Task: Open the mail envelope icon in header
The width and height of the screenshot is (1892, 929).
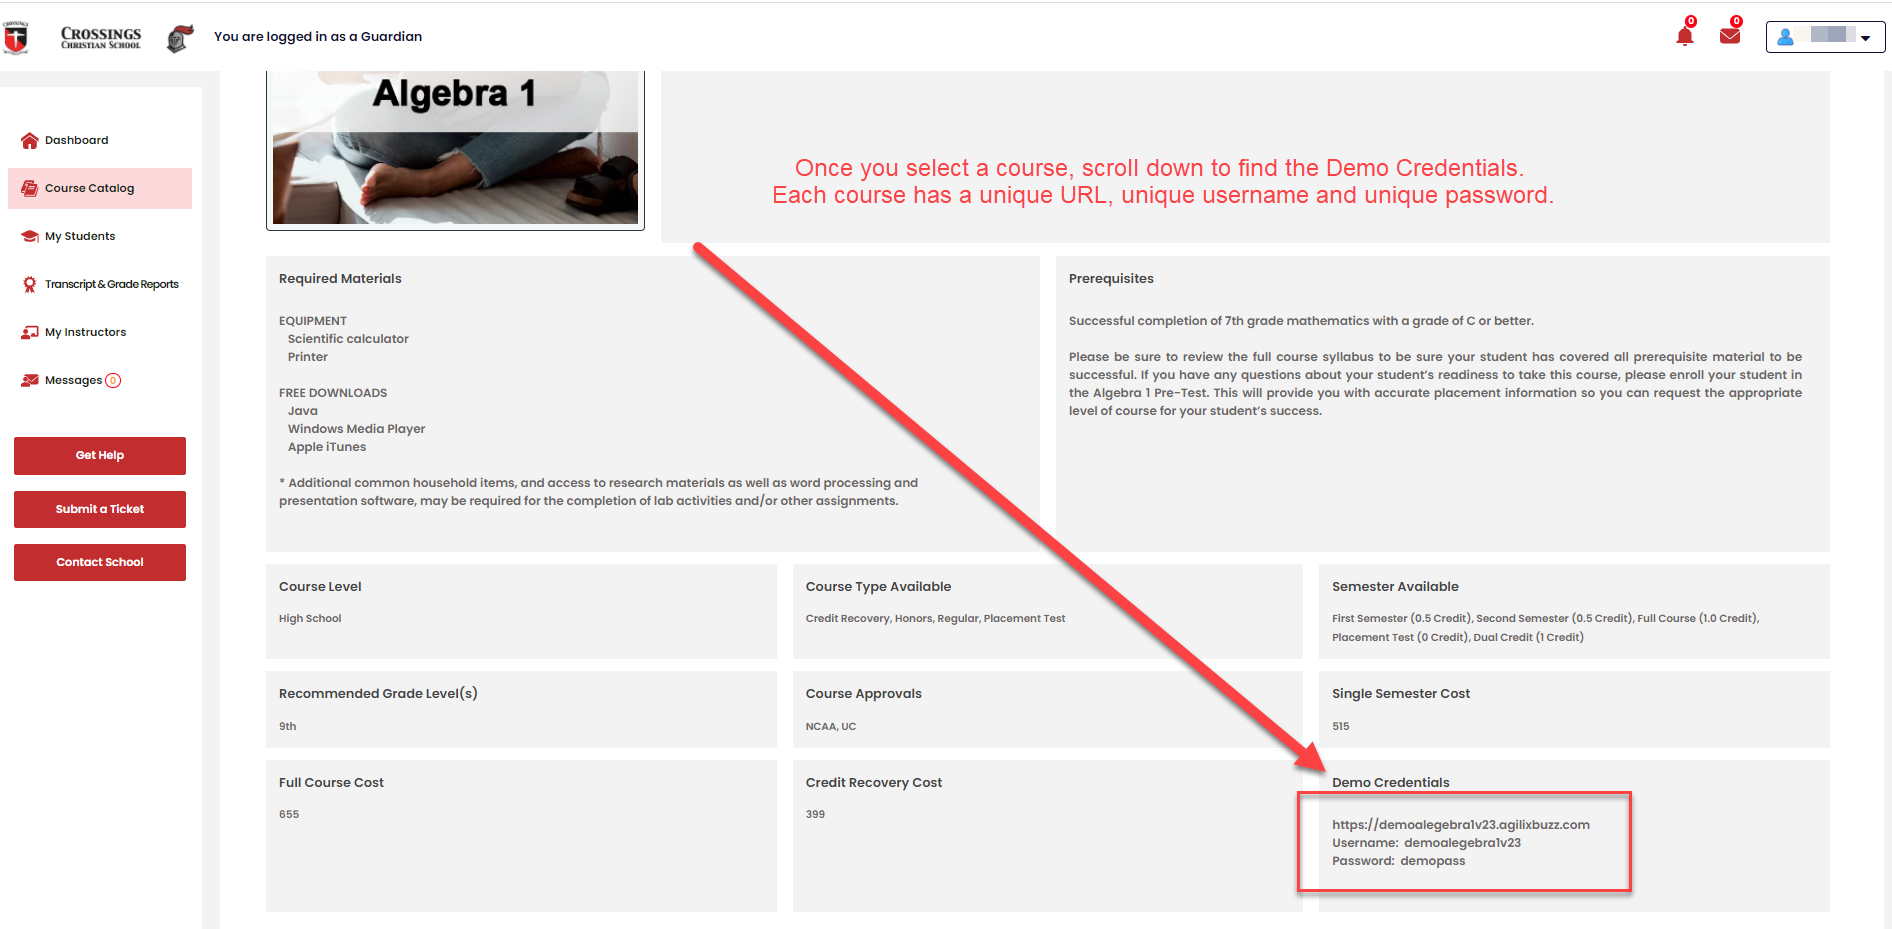Action: (x=1730, y=36)
